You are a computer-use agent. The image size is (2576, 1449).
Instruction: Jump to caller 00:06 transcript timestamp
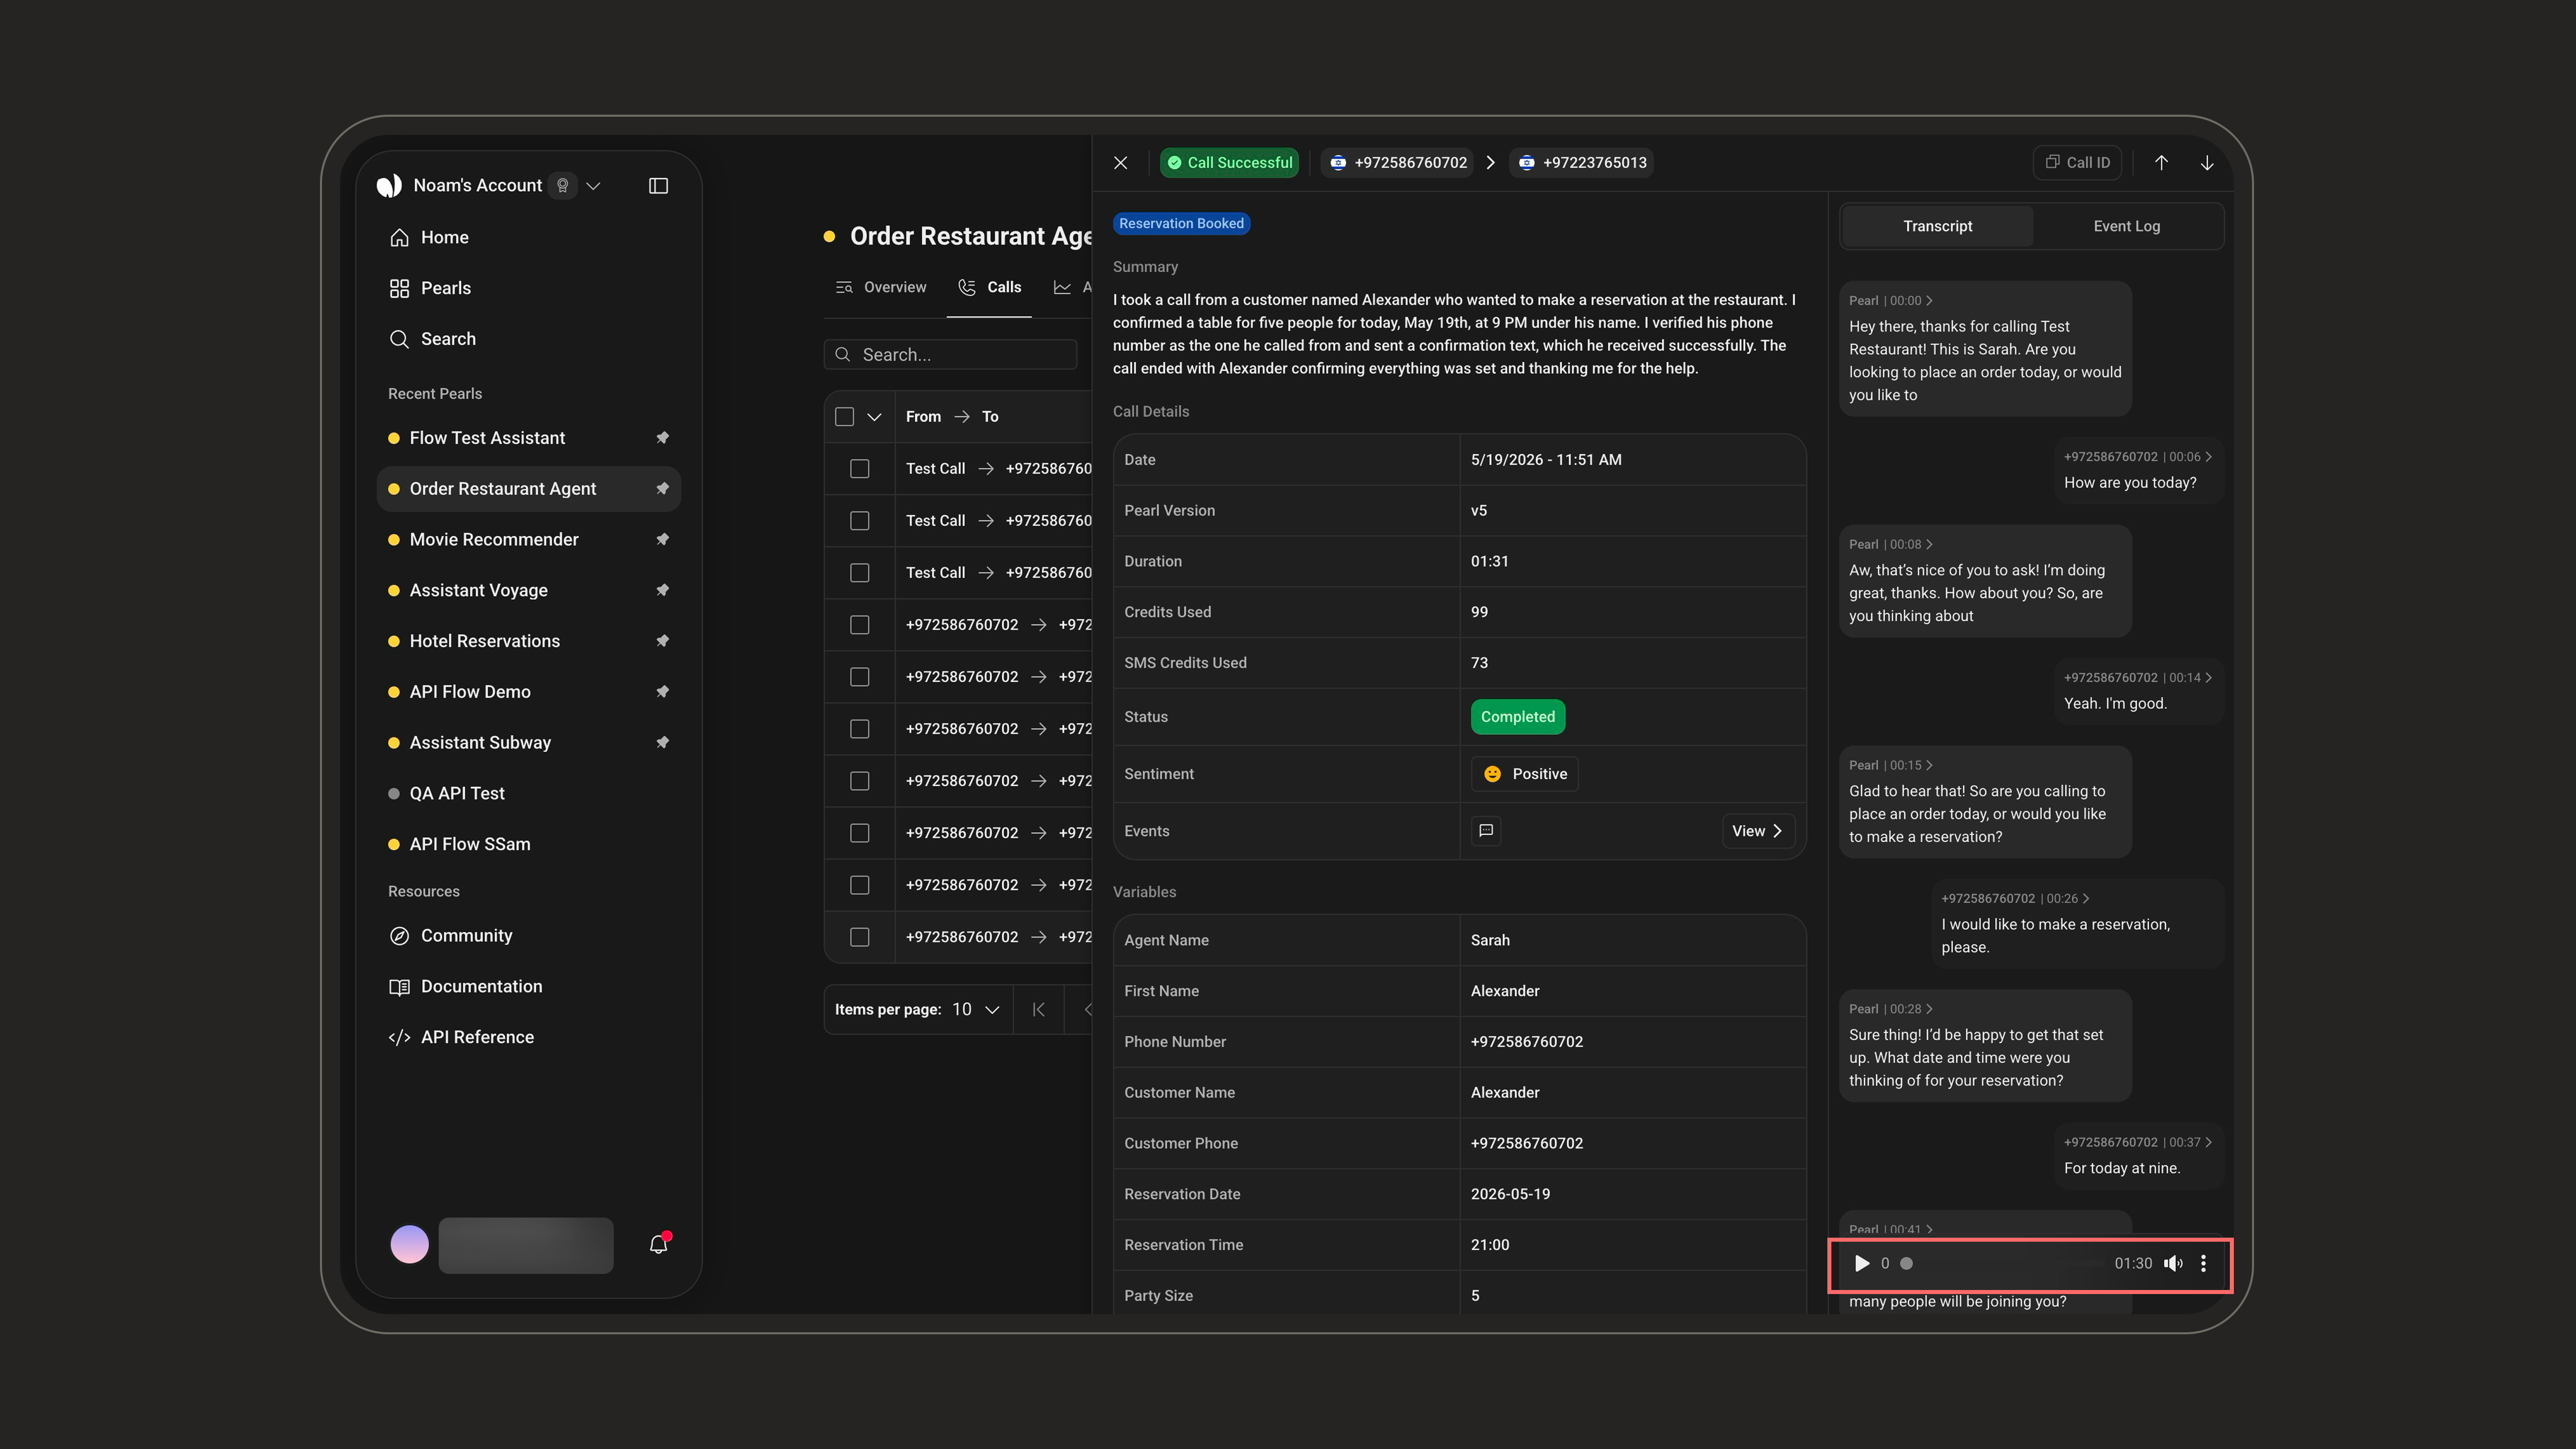pos(2137,457)
